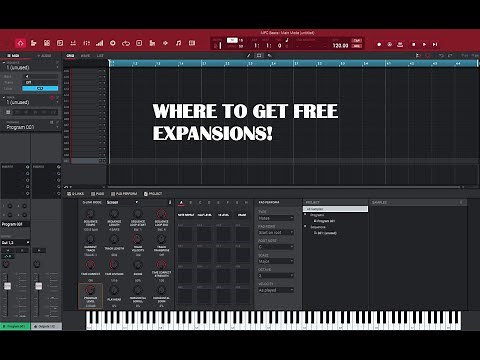Viewport: 480px width, 360px height.
Task: Open the Out 1,2 routing dropdown
Action: pyautogui.click(x=16, y=242)
